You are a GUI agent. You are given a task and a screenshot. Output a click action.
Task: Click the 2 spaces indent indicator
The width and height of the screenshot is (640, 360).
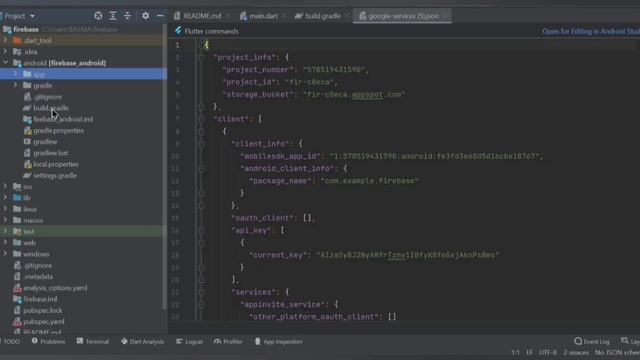tap(576, 352)
